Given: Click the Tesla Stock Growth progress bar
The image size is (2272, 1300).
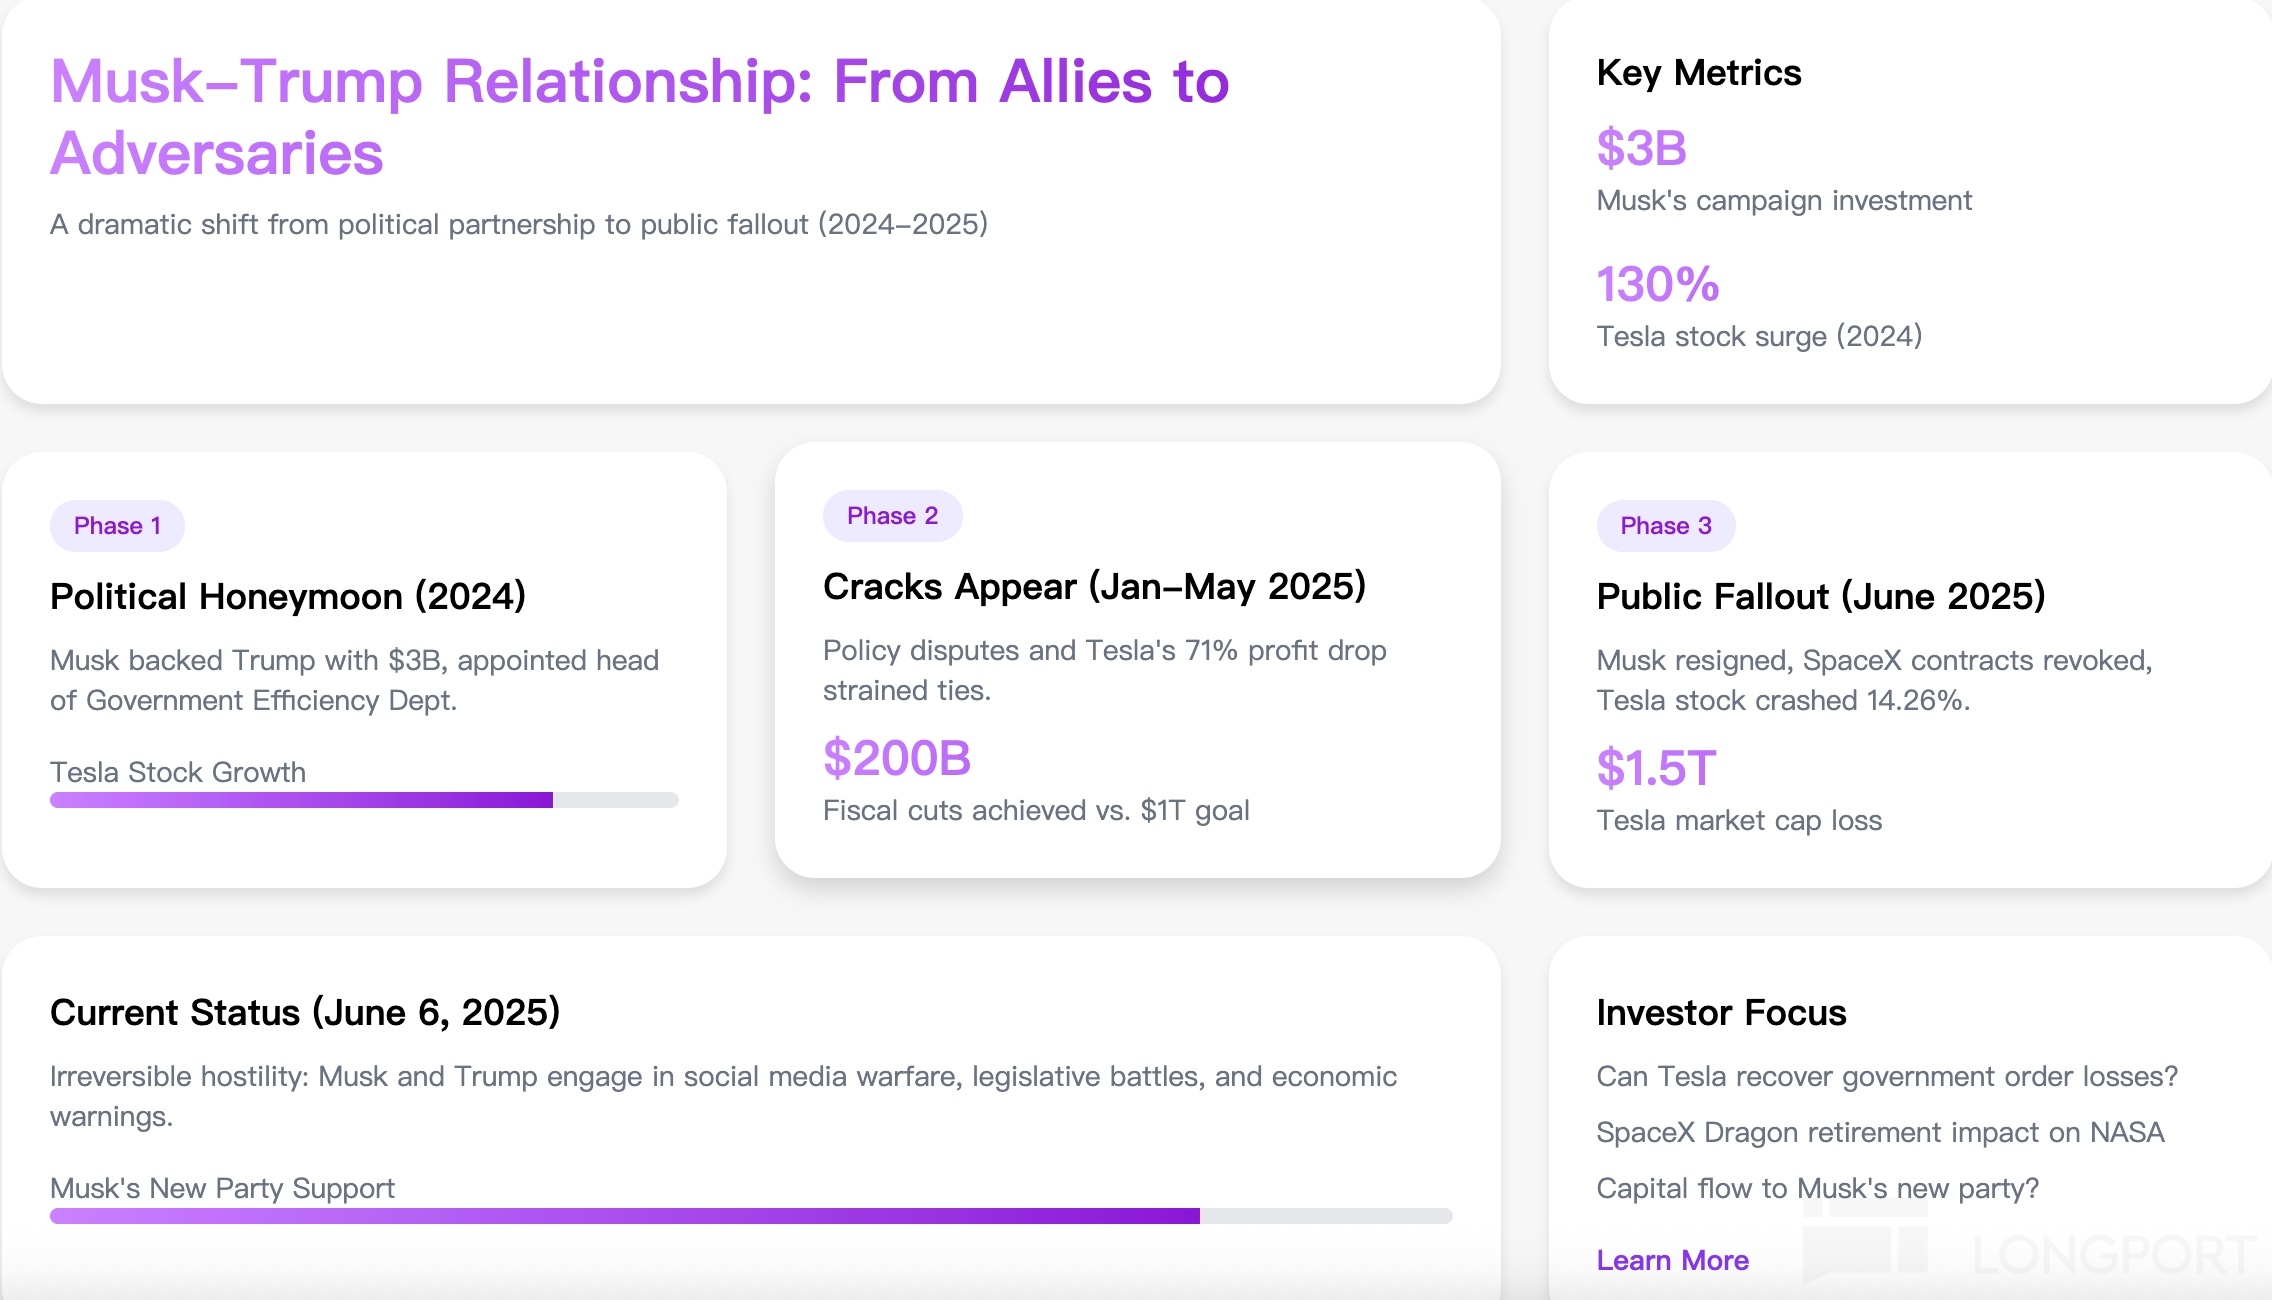Looking at the screenshot, I should pyautogui.click(x=364, y=800).
